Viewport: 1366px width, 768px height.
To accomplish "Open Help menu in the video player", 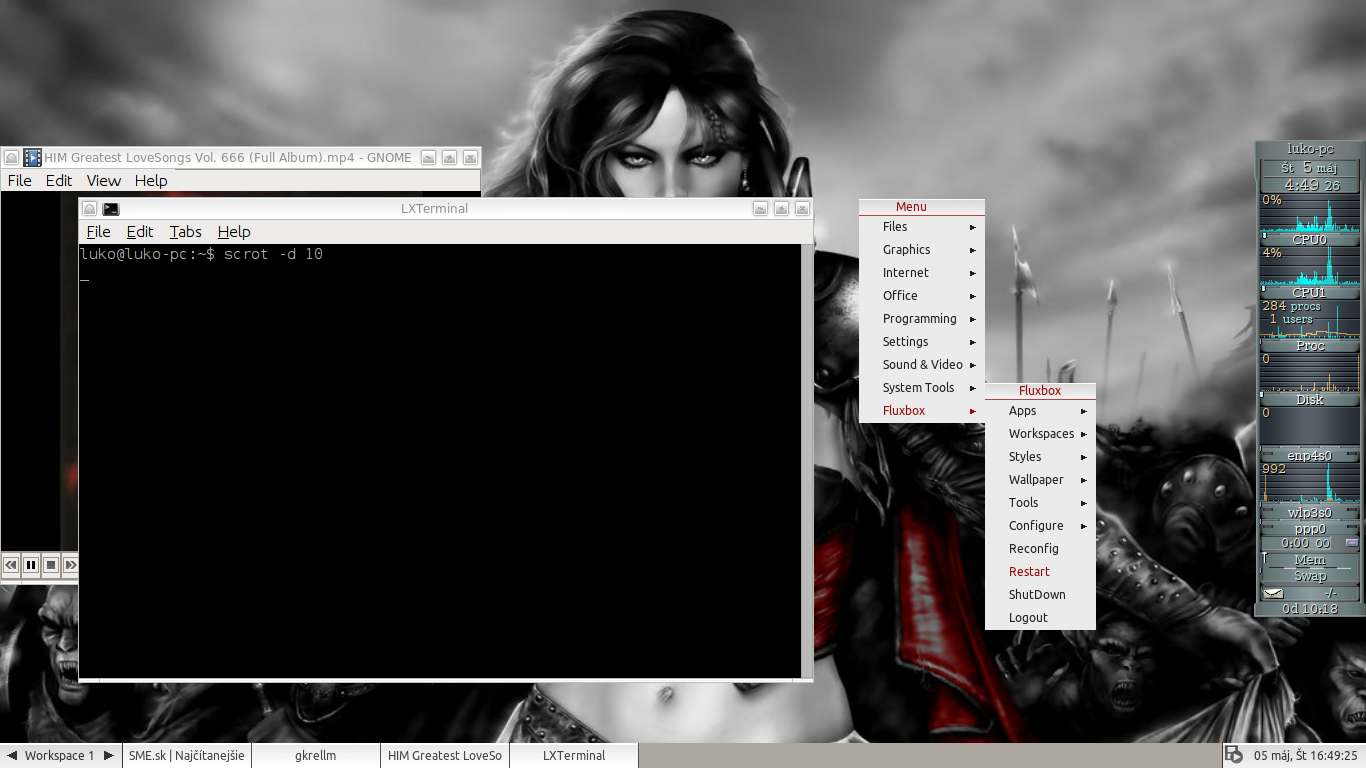I will click(x=151, y=180).
